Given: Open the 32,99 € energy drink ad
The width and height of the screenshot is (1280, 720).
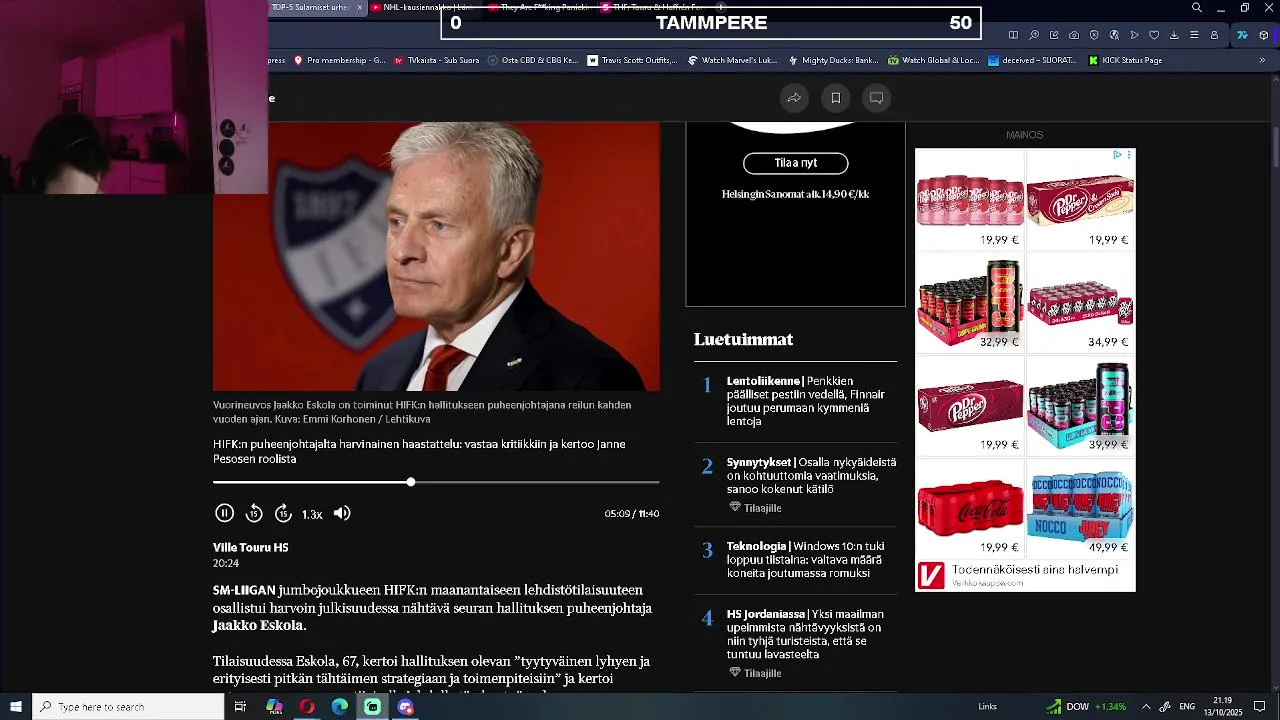Looking at the screenshot, I should pos(970,302).
